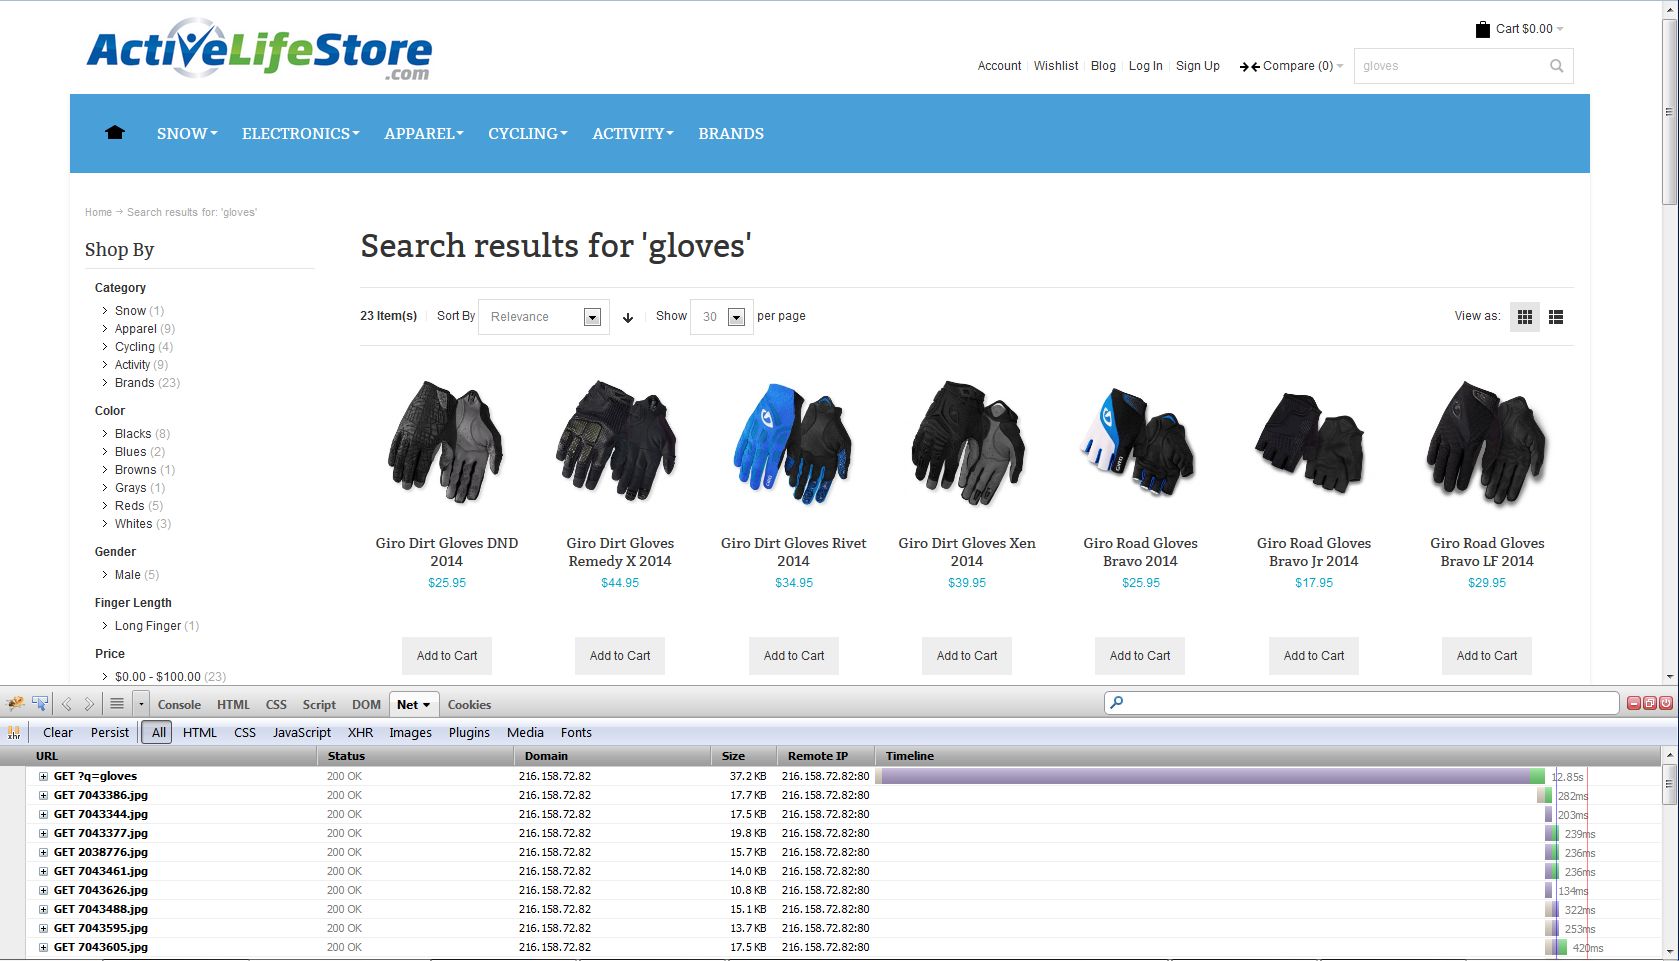The image size is (1679, 961).
Task: Expand the APPAREL menu
Action: pos(424,133)
